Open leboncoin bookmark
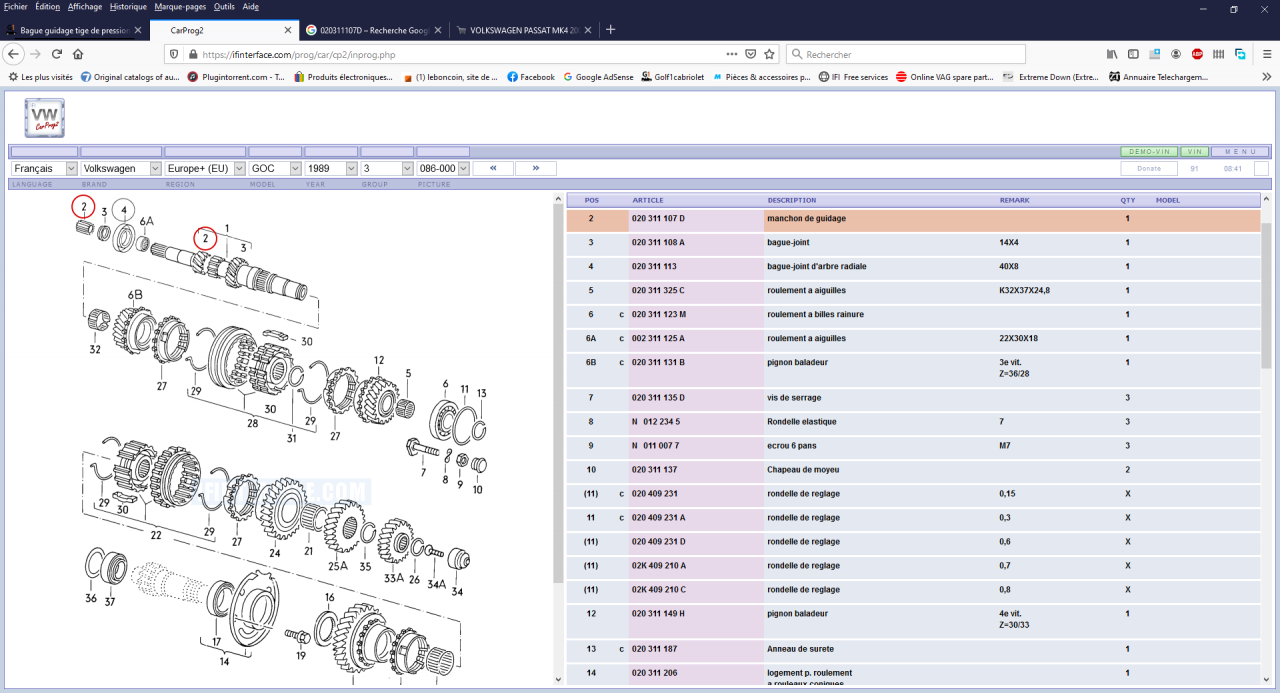 tap(450, 77)
